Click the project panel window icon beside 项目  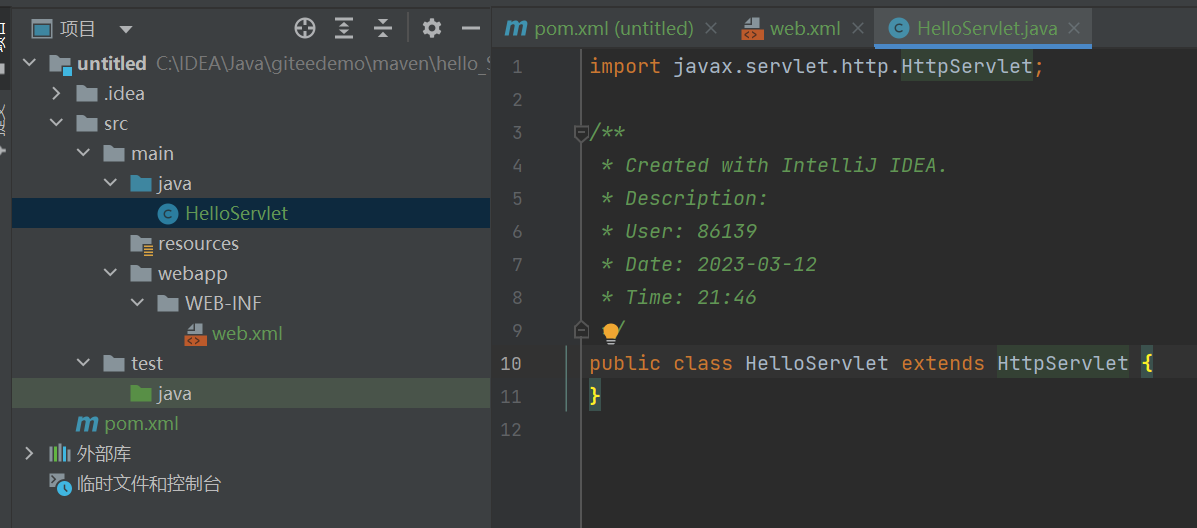41,30
